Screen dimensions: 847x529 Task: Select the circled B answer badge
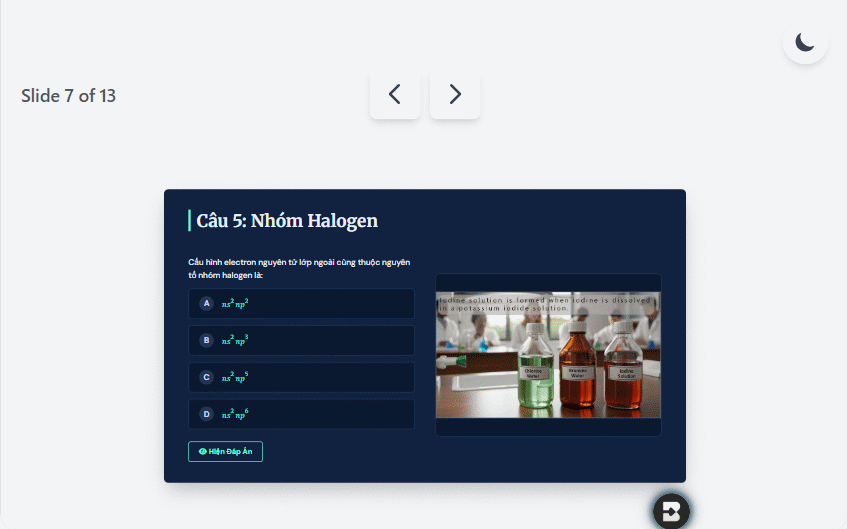coord(206,340)
